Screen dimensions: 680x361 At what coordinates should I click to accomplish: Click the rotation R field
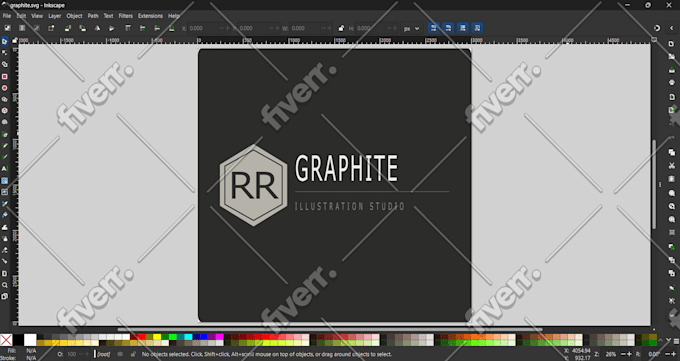[x=654, y=354]
